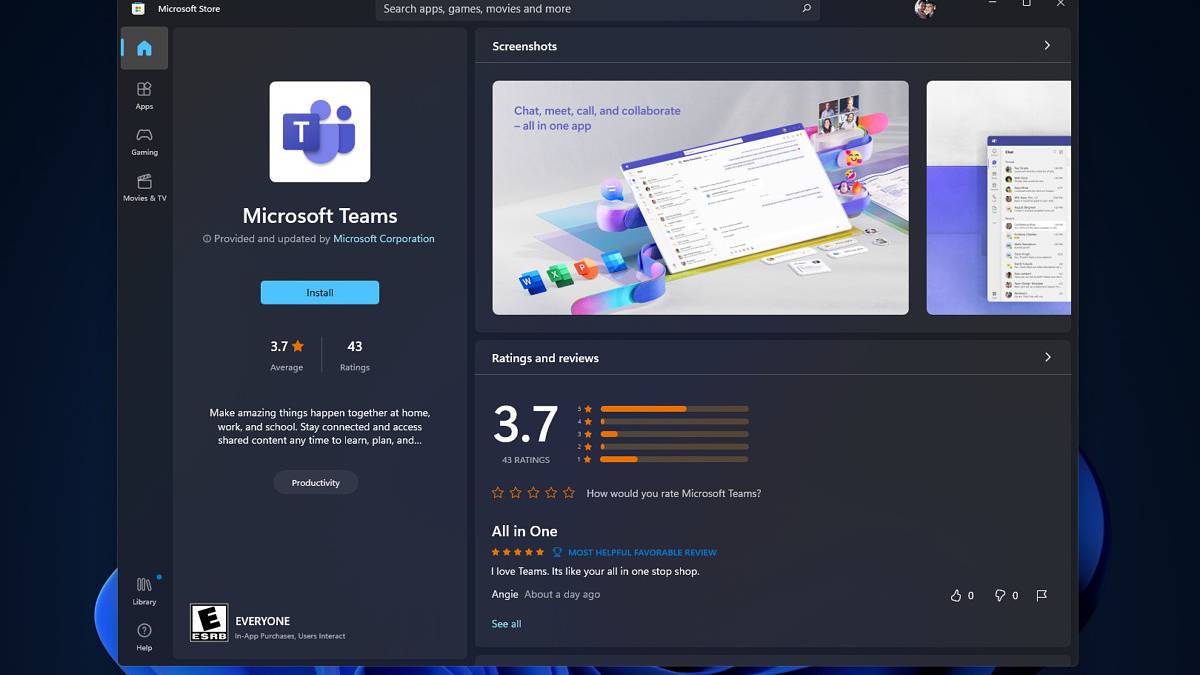The width and height of the screenshot is (1200, 675).
Task: Open the Microsoft Corporation publisher link
Action: click(x=384, y=239)
